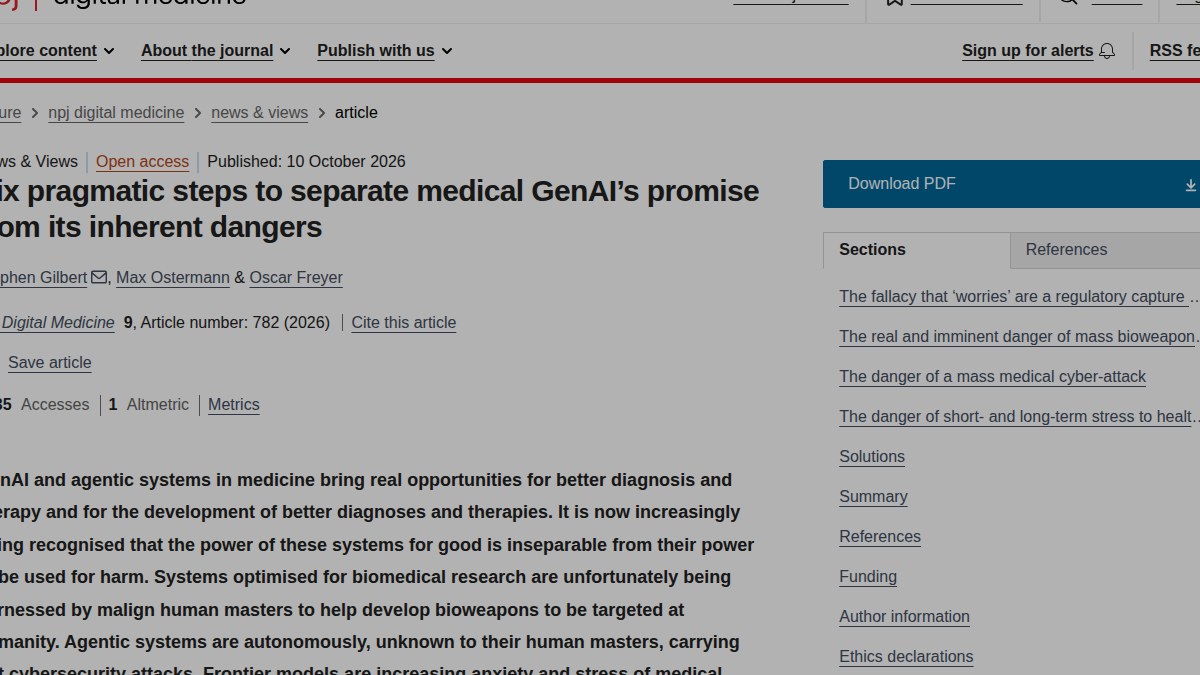1200x675 pixels.
Task: Expand the About the journal menu
Action: (x=216, y=51)
